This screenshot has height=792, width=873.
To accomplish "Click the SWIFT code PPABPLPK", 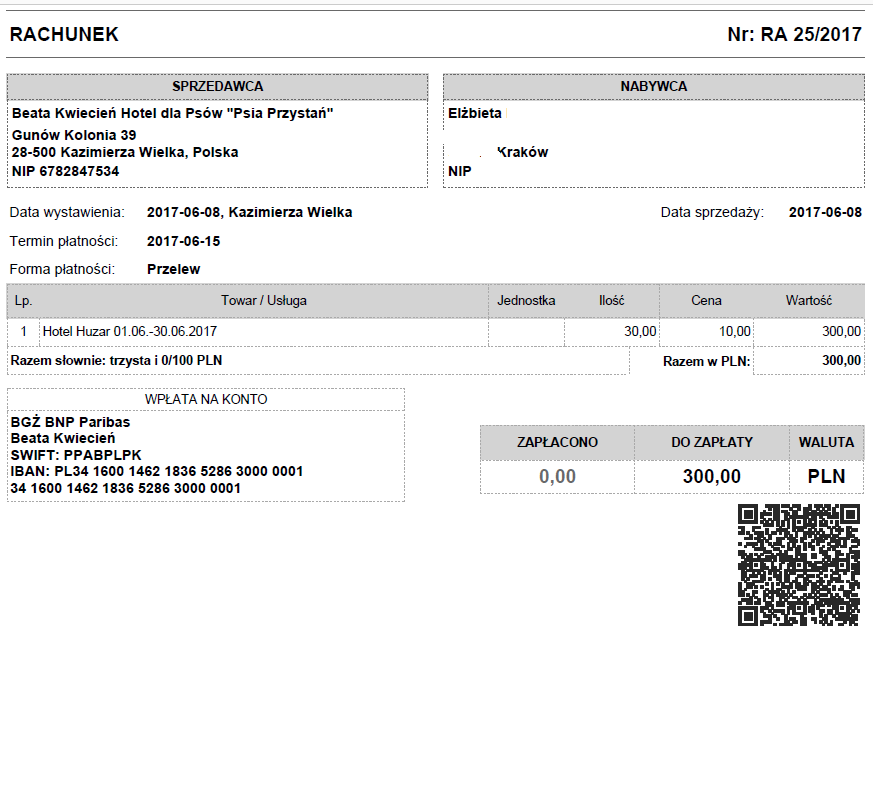I will click(79, 455).
